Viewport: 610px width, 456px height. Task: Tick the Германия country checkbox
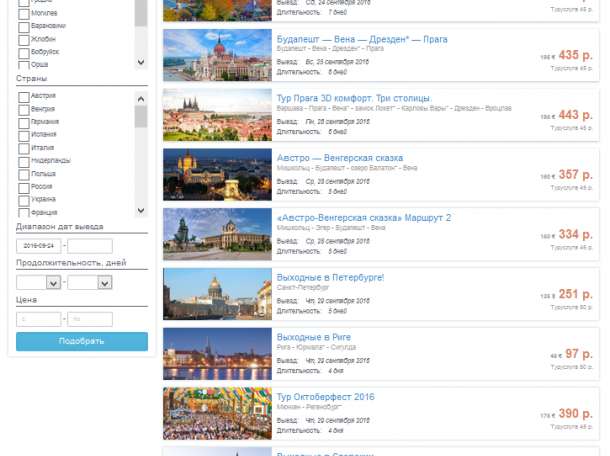pyautogui.click(x=24, y=123)
